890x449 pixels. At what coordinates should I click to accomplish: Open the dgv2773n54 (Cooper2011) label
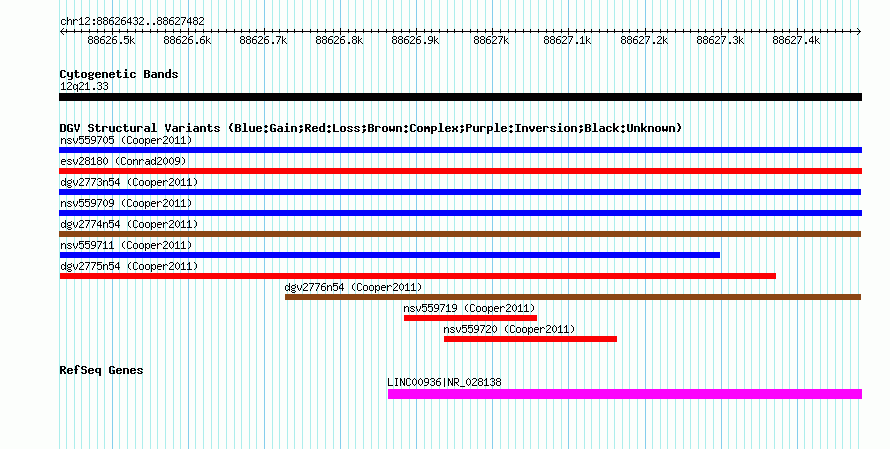click(129, 182)
